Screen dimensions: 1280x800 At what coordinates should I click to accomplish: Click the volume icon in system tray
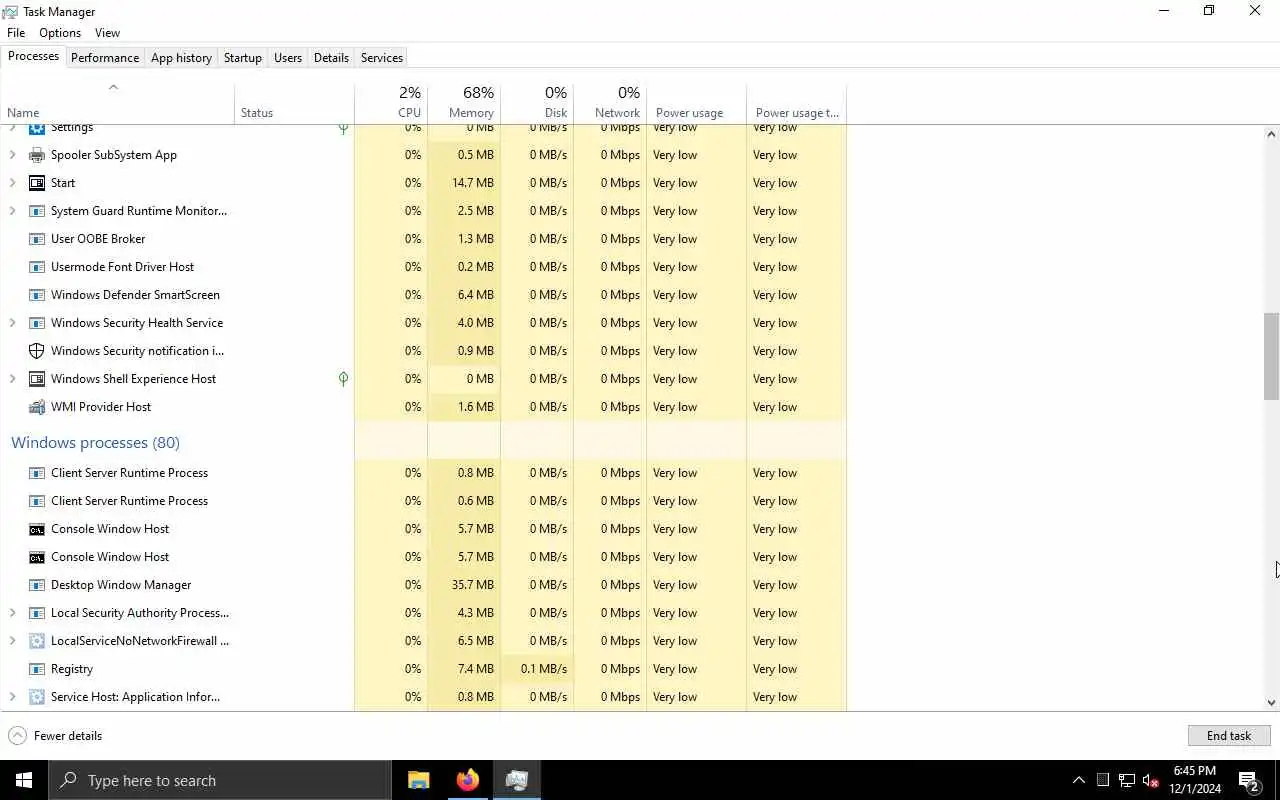tap(1150, 780)
